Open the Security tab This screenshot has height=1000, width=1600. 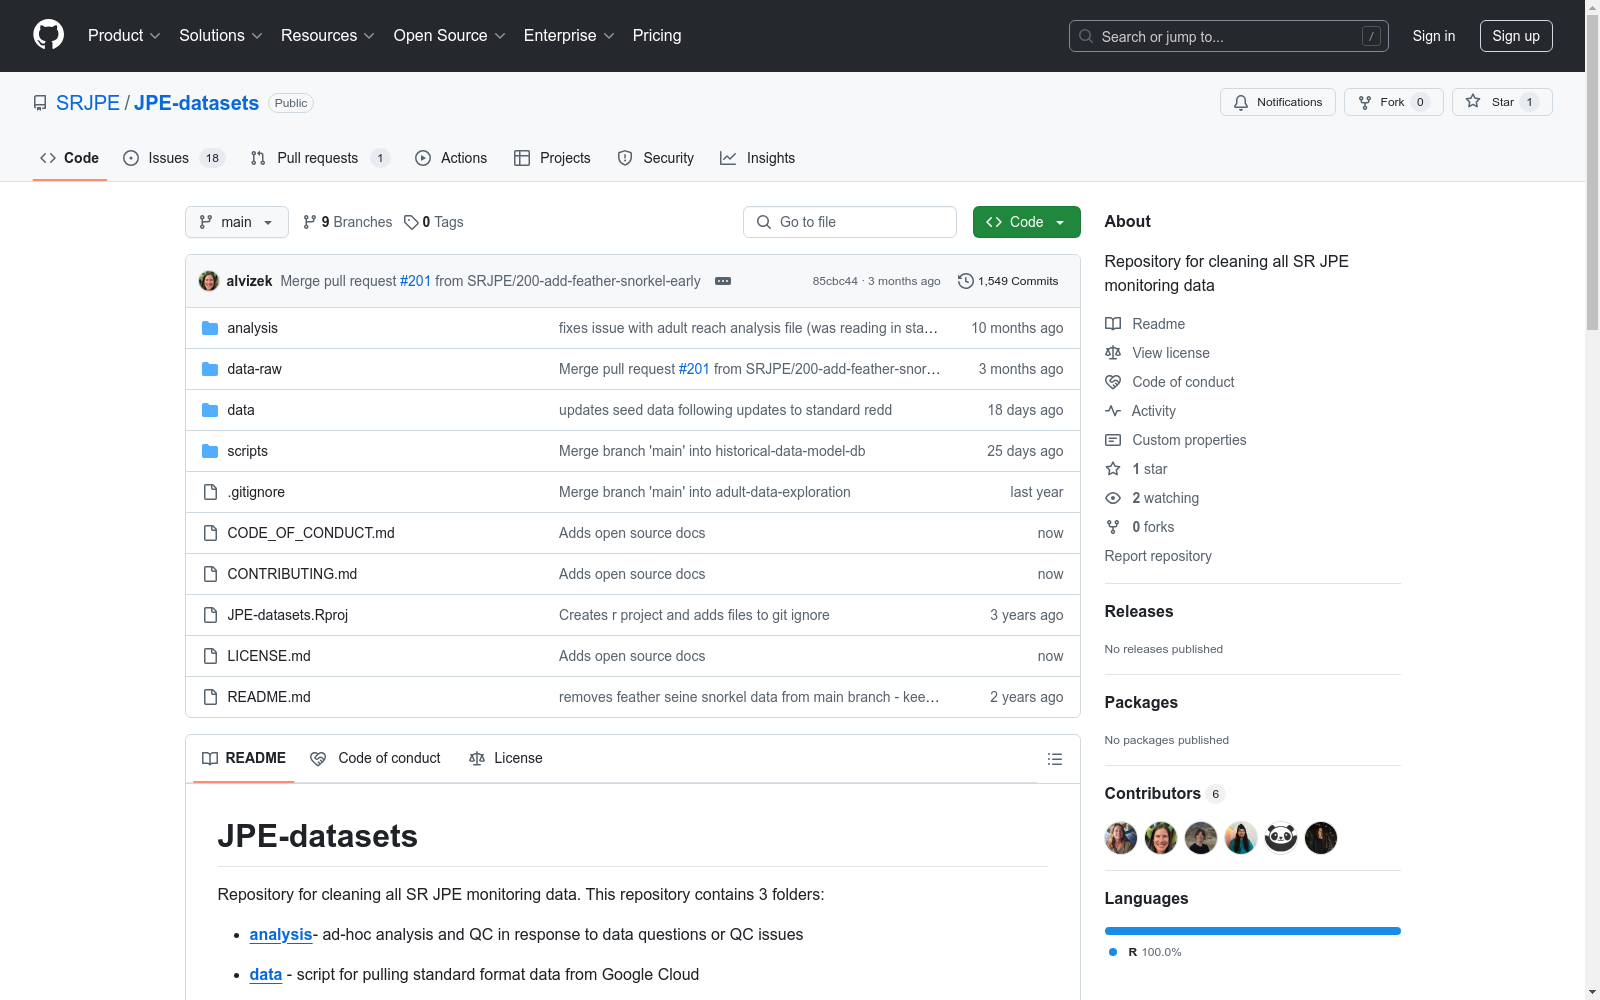(656, 158)
